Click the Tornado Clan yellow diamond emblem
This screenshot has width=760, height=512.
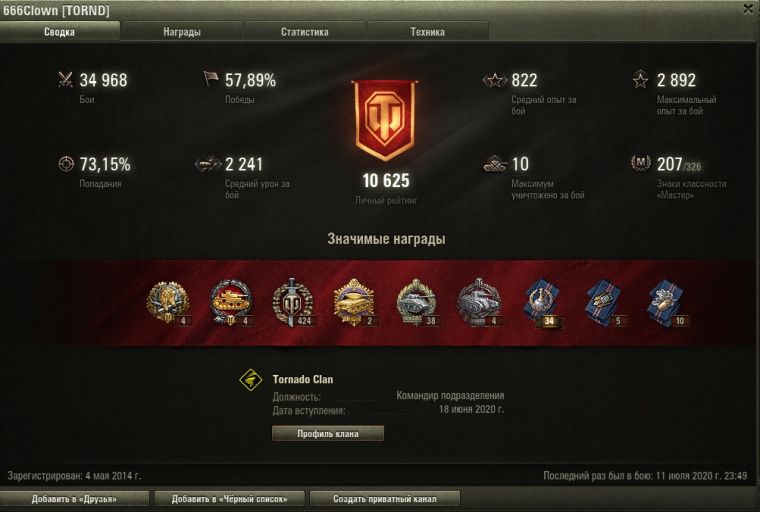[251, 380]
